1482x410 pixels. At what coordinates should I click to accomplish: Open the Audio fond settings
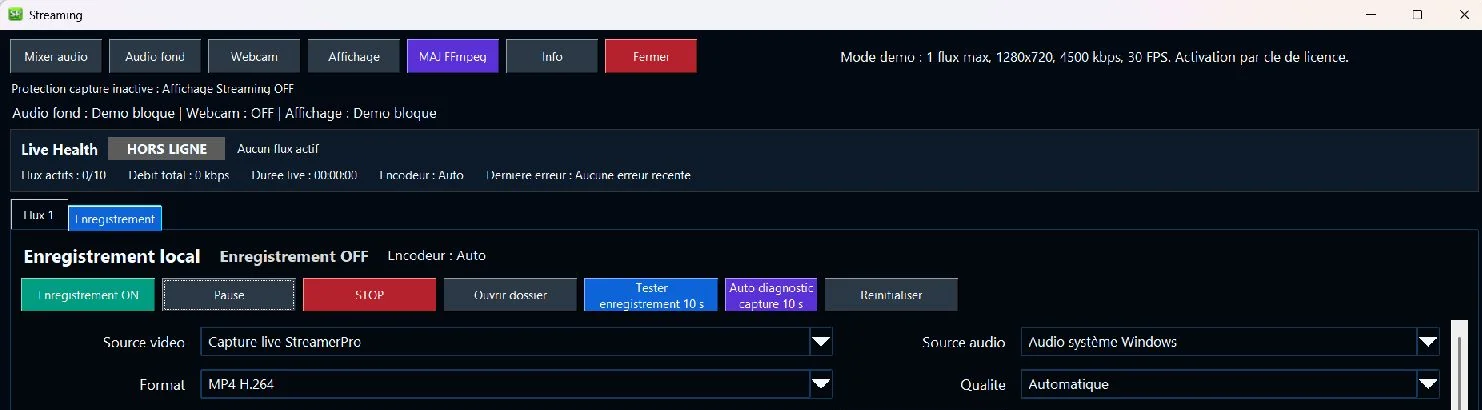[x=154, y=56]
